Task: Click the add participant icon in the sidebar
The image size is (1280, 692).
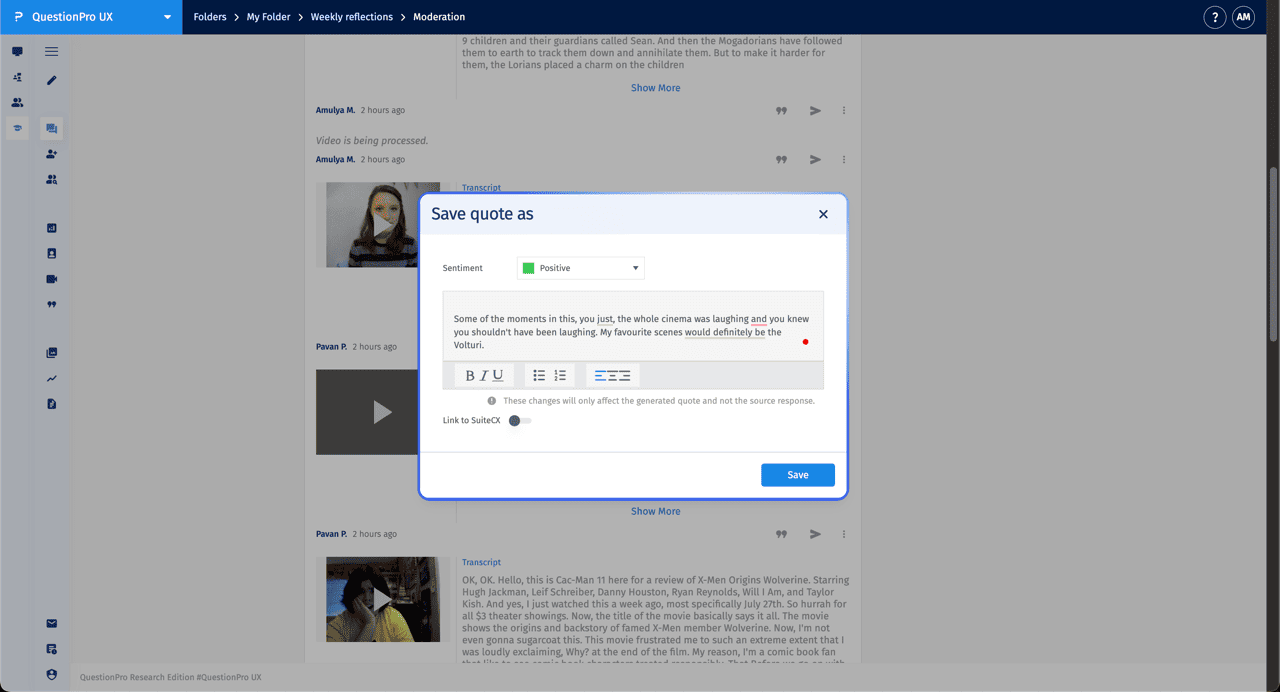Action: point(51,154)
